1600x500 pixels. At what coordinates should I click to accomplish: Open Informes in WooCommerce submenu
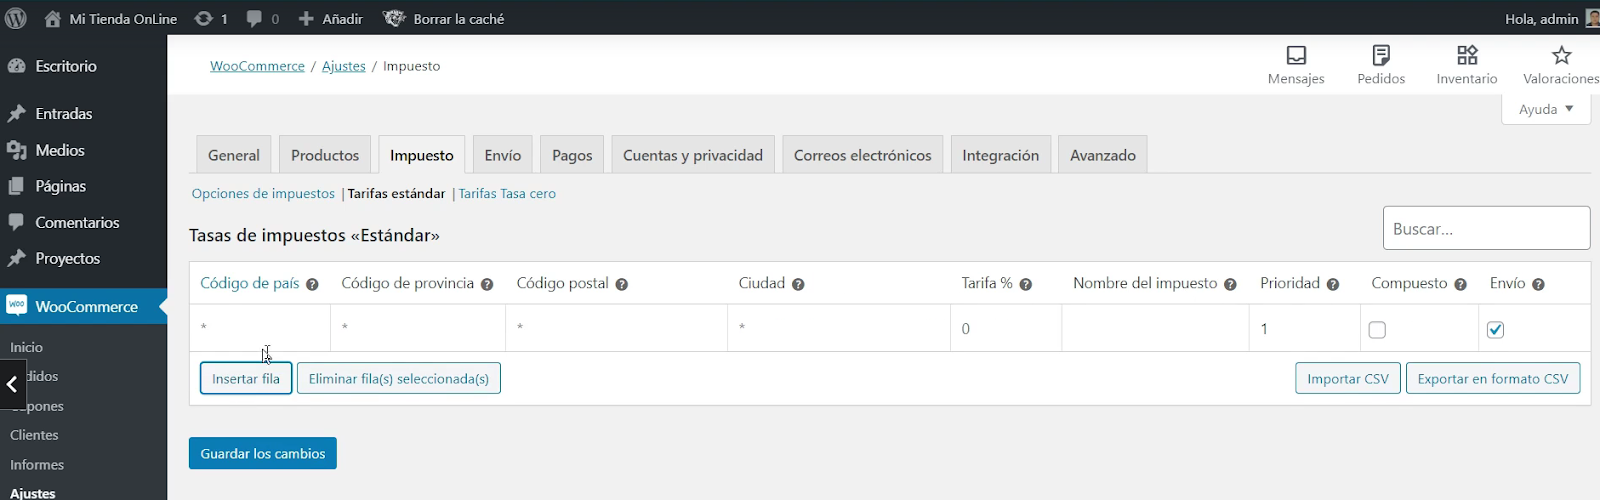tap(37, 465)
